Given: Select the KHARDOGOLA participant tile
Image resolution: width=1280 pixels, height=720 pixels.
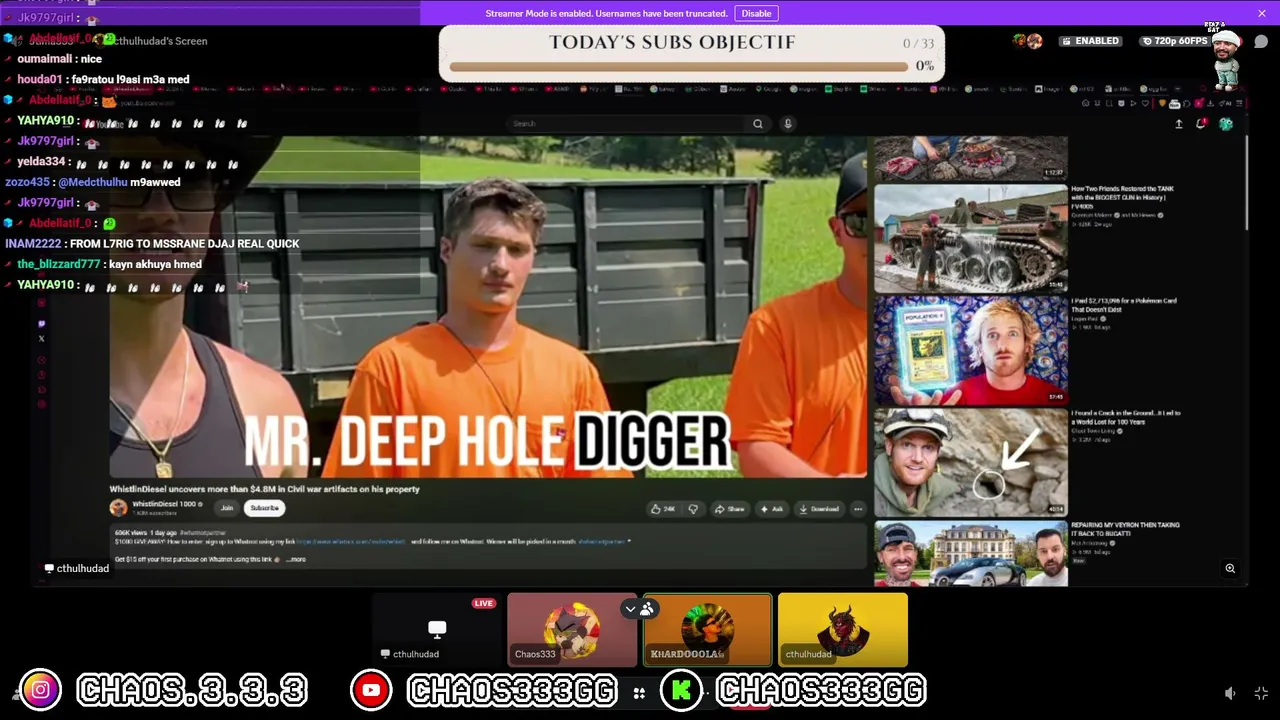Looking at the screenshot, I should coord(708,630).
